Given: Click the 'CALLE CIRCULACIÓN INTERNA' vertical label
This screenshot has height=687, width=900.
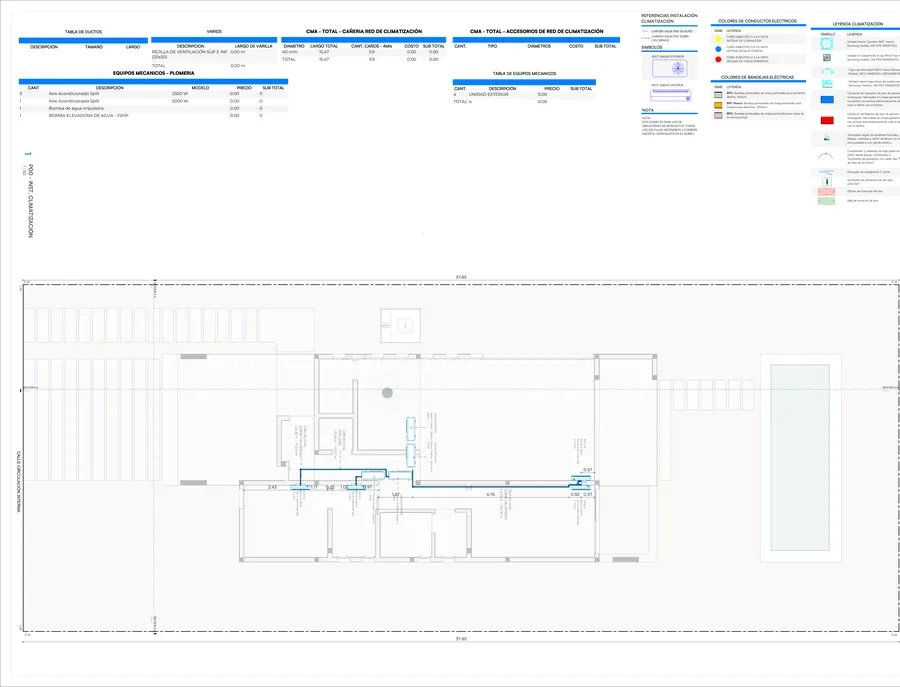Looking at the screenshot, I should pos(18,482).
